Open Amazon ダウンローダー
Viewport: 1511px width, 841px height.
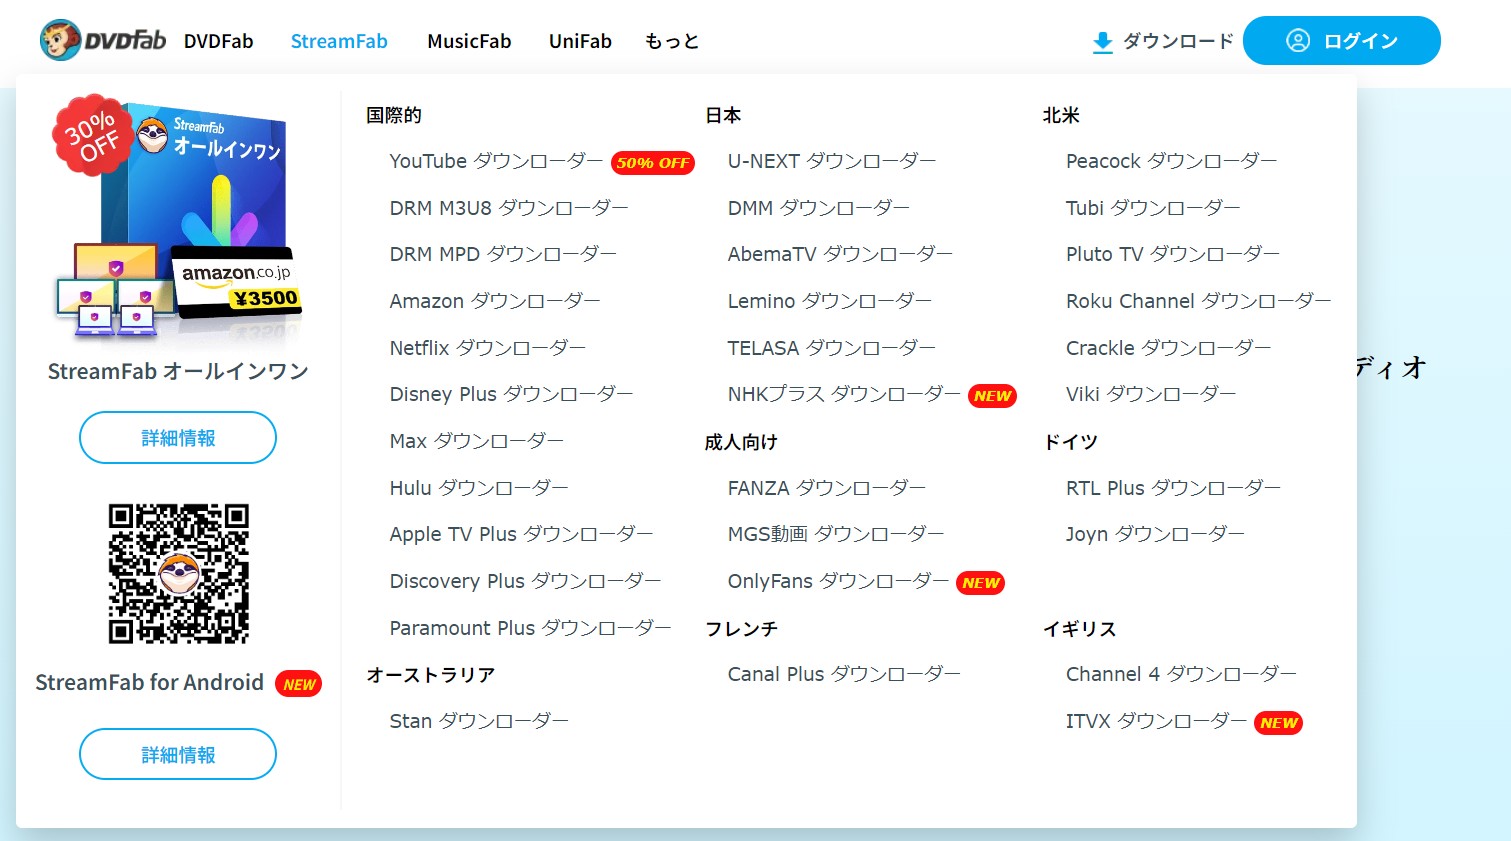tap(495, 301)
